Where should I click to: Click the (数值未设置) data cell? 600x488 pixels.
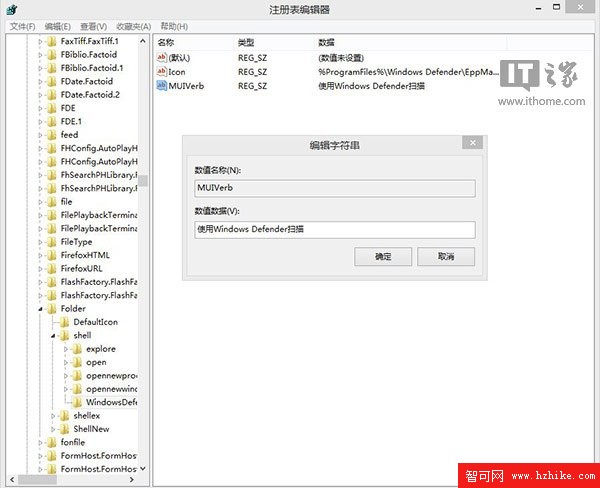(341, 58)
